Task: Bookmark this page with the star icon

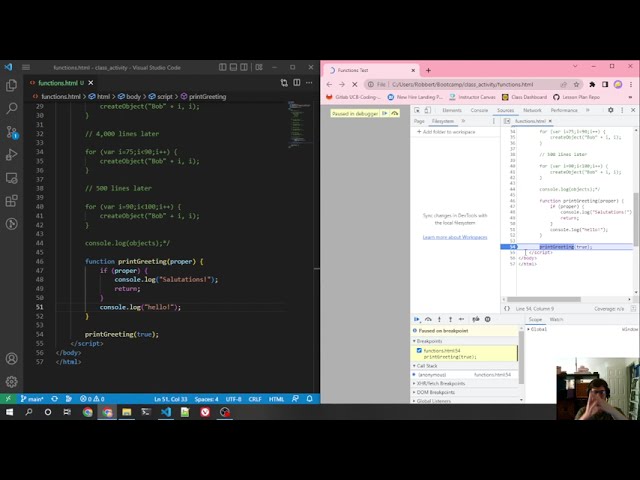Action: click(576, 84)
